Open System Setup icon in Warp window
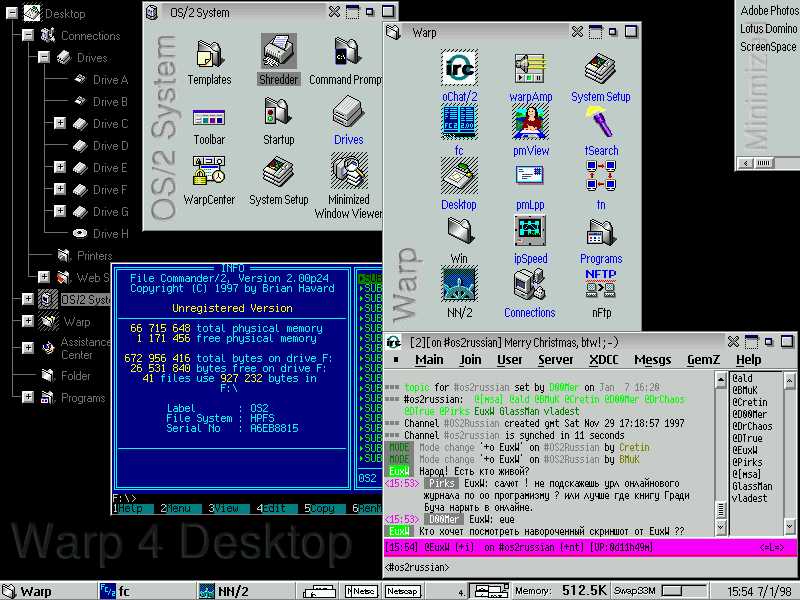Image resolution: width=800 pixels, height=600 pixels. 601,68
